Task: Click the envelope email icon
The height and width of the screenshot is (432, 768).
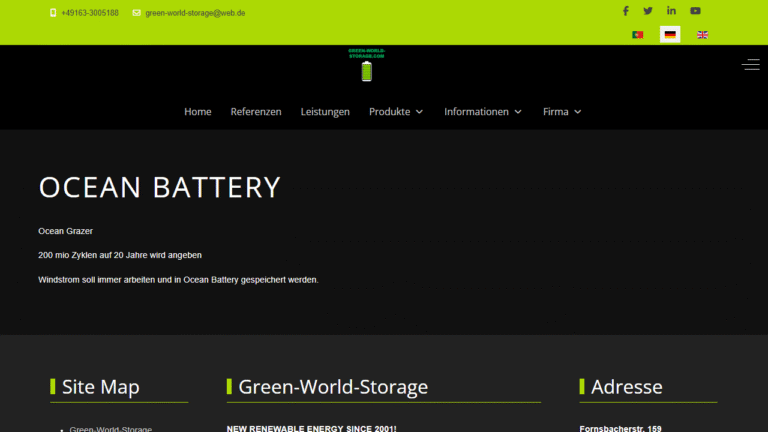Action: tap(137, 13)
